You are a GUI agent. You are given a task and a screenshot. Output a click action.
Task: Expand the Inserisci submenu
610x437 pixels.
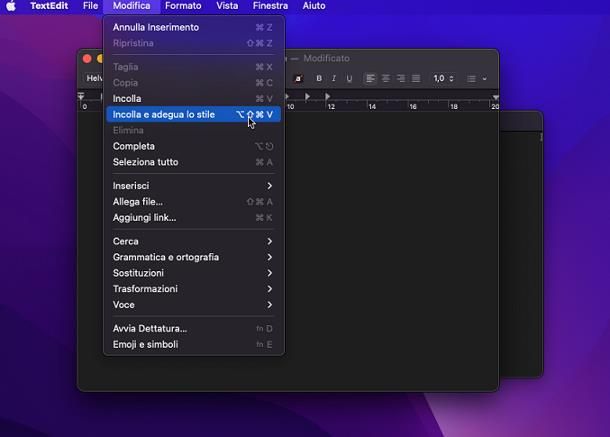tap(193, 186)
